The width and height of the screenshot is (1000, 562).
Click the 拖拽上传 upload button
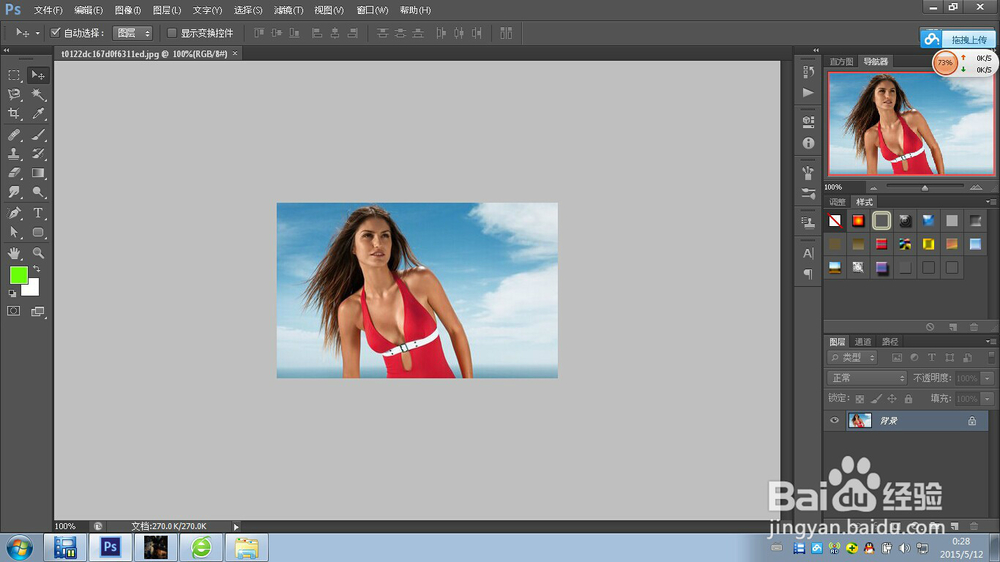(958, 39)
